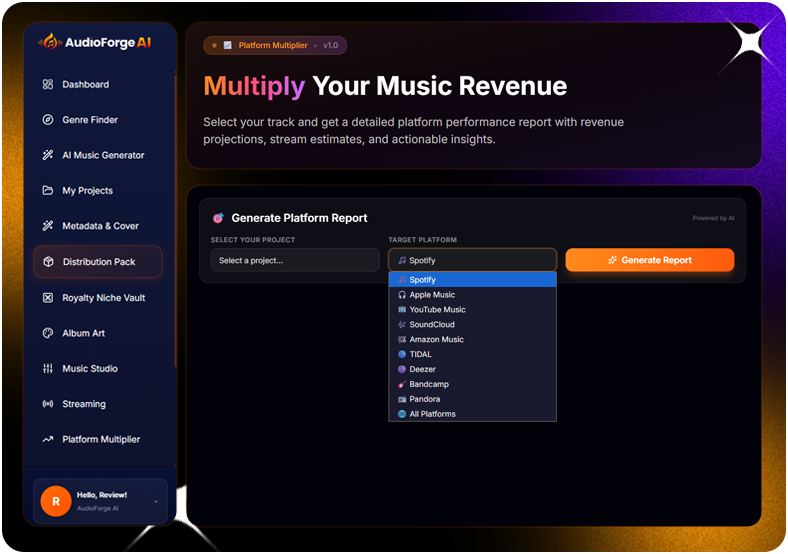Viewport: 788px width, 554px height.
Task: Click the SoundCloud option icon
Action: (402, 324)
